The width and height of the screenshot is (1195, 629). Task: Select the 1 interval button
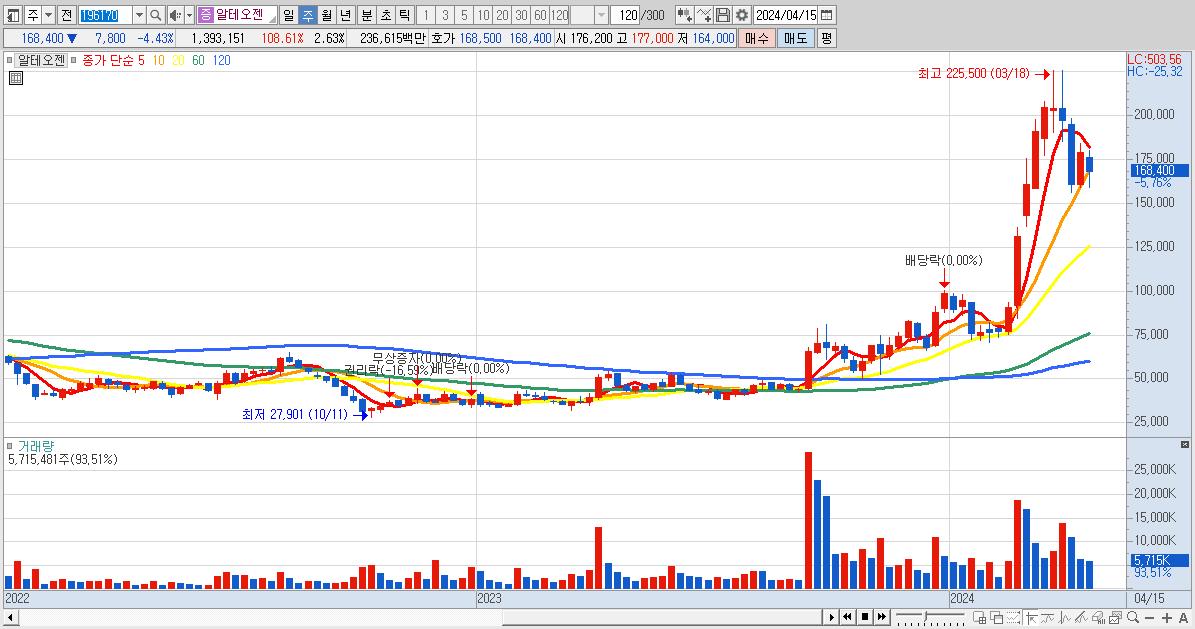click(x=426, y=14)
